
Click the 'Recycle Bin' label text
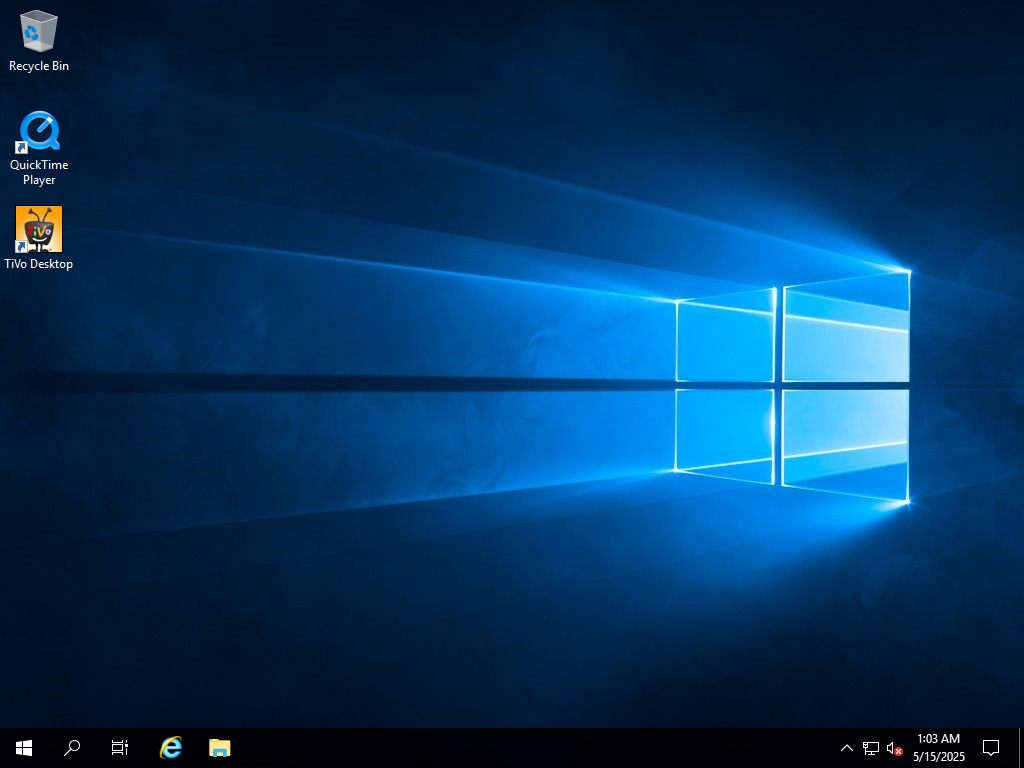point(39,66)
